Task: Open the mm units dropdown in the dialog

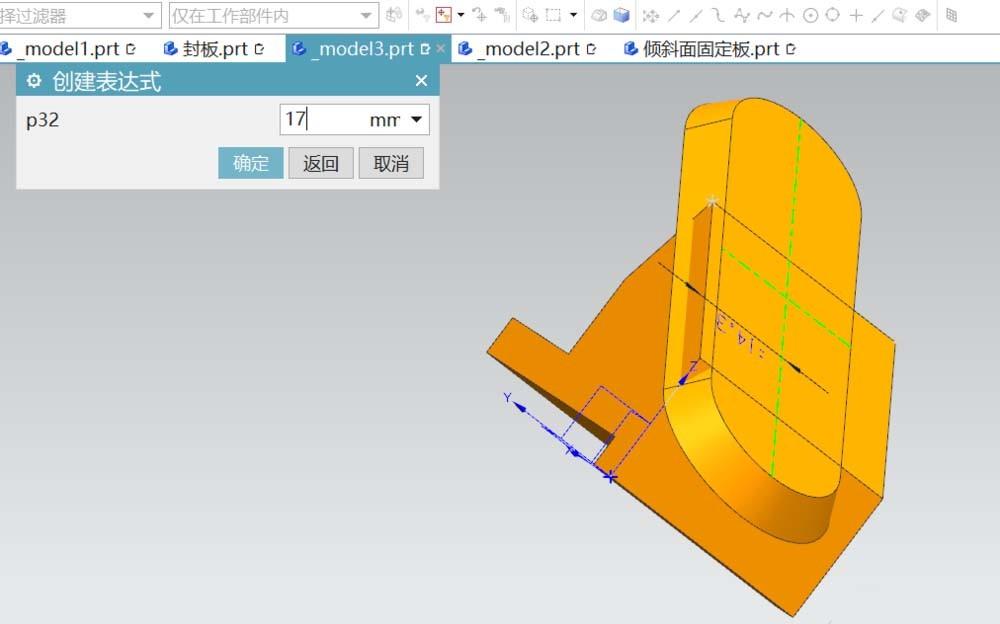Action: (420, 119)
